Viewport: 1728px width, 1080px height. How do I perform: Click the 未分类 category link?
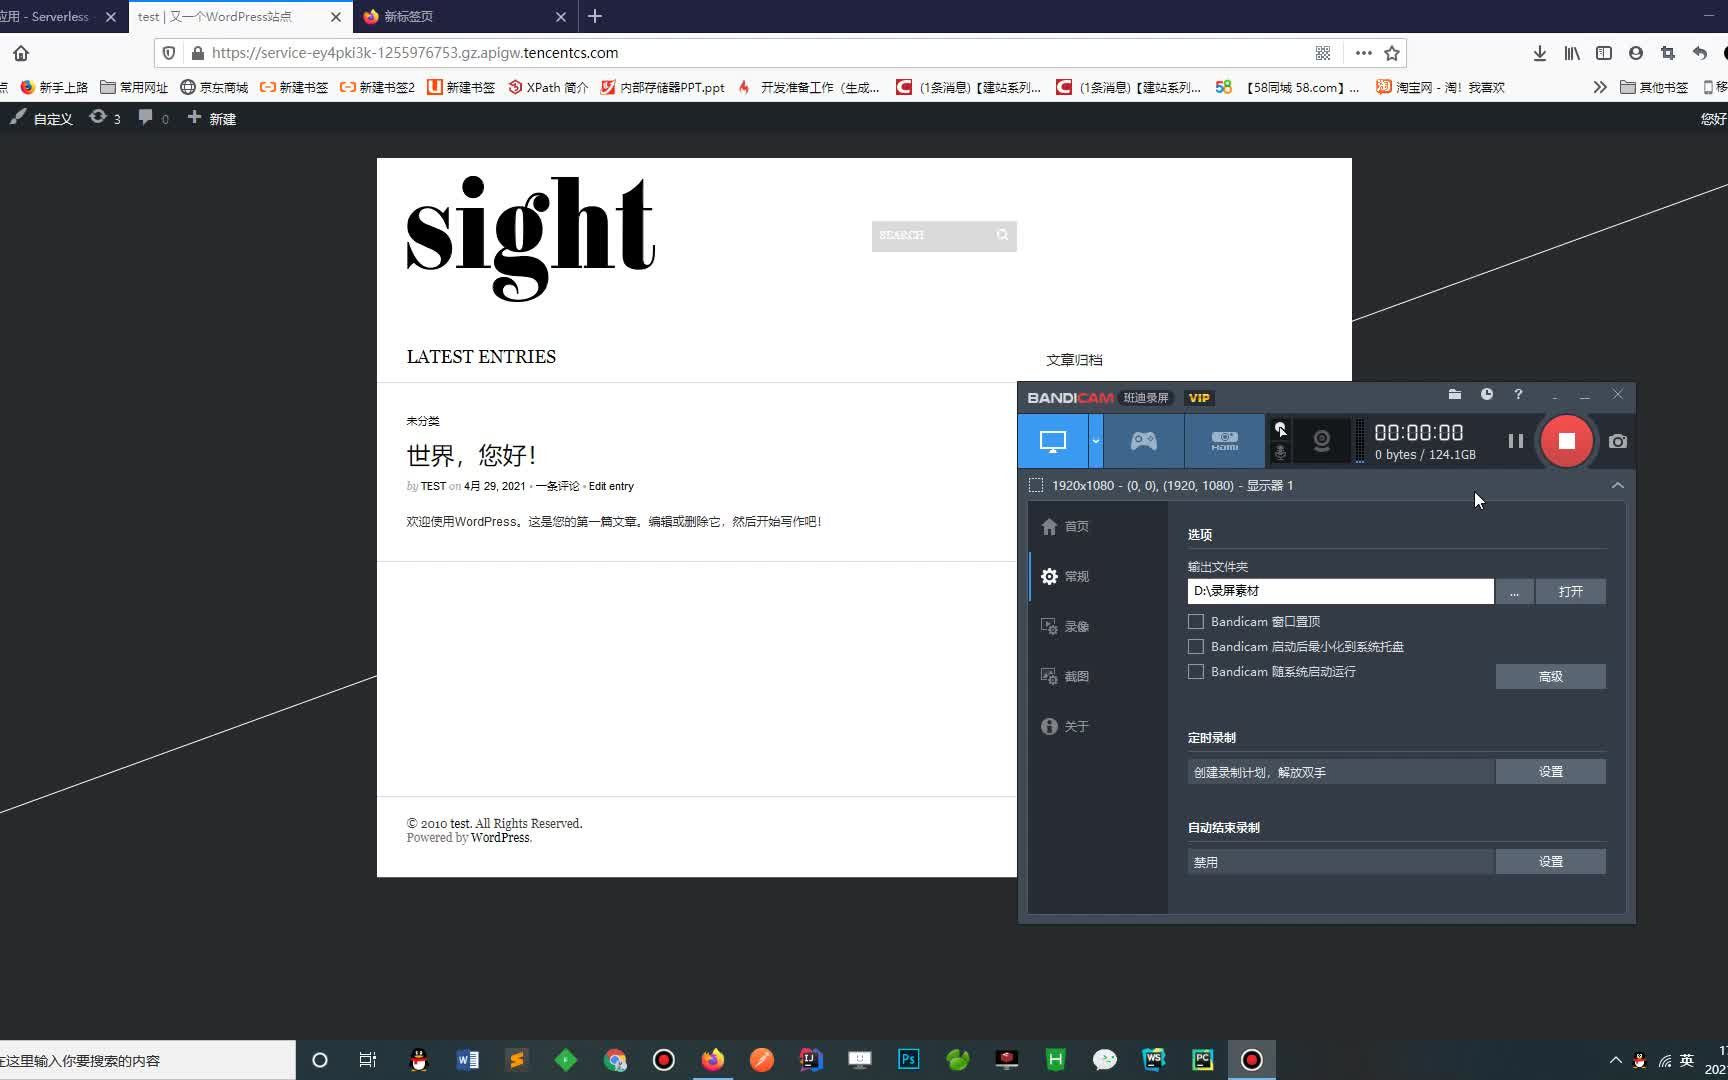click(423, 421)
